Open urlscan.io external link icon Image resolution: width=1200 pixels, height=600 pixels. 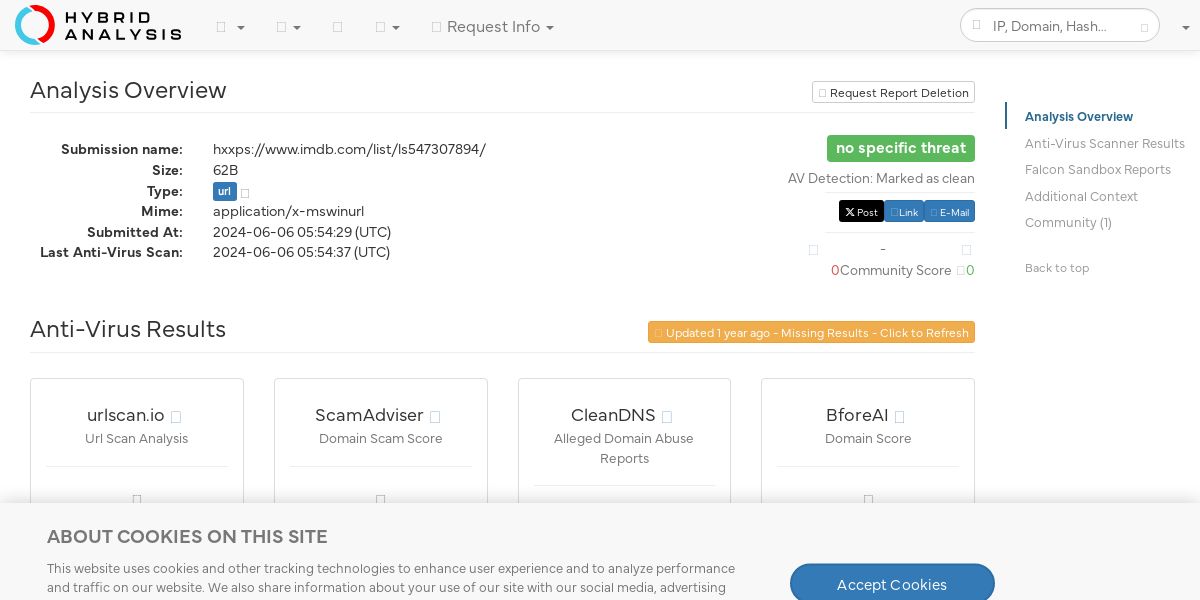[176, 417]
